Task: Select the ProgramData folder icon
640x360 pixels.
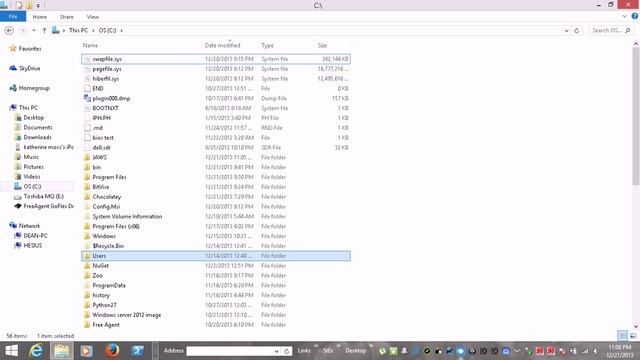Action: 87,285
